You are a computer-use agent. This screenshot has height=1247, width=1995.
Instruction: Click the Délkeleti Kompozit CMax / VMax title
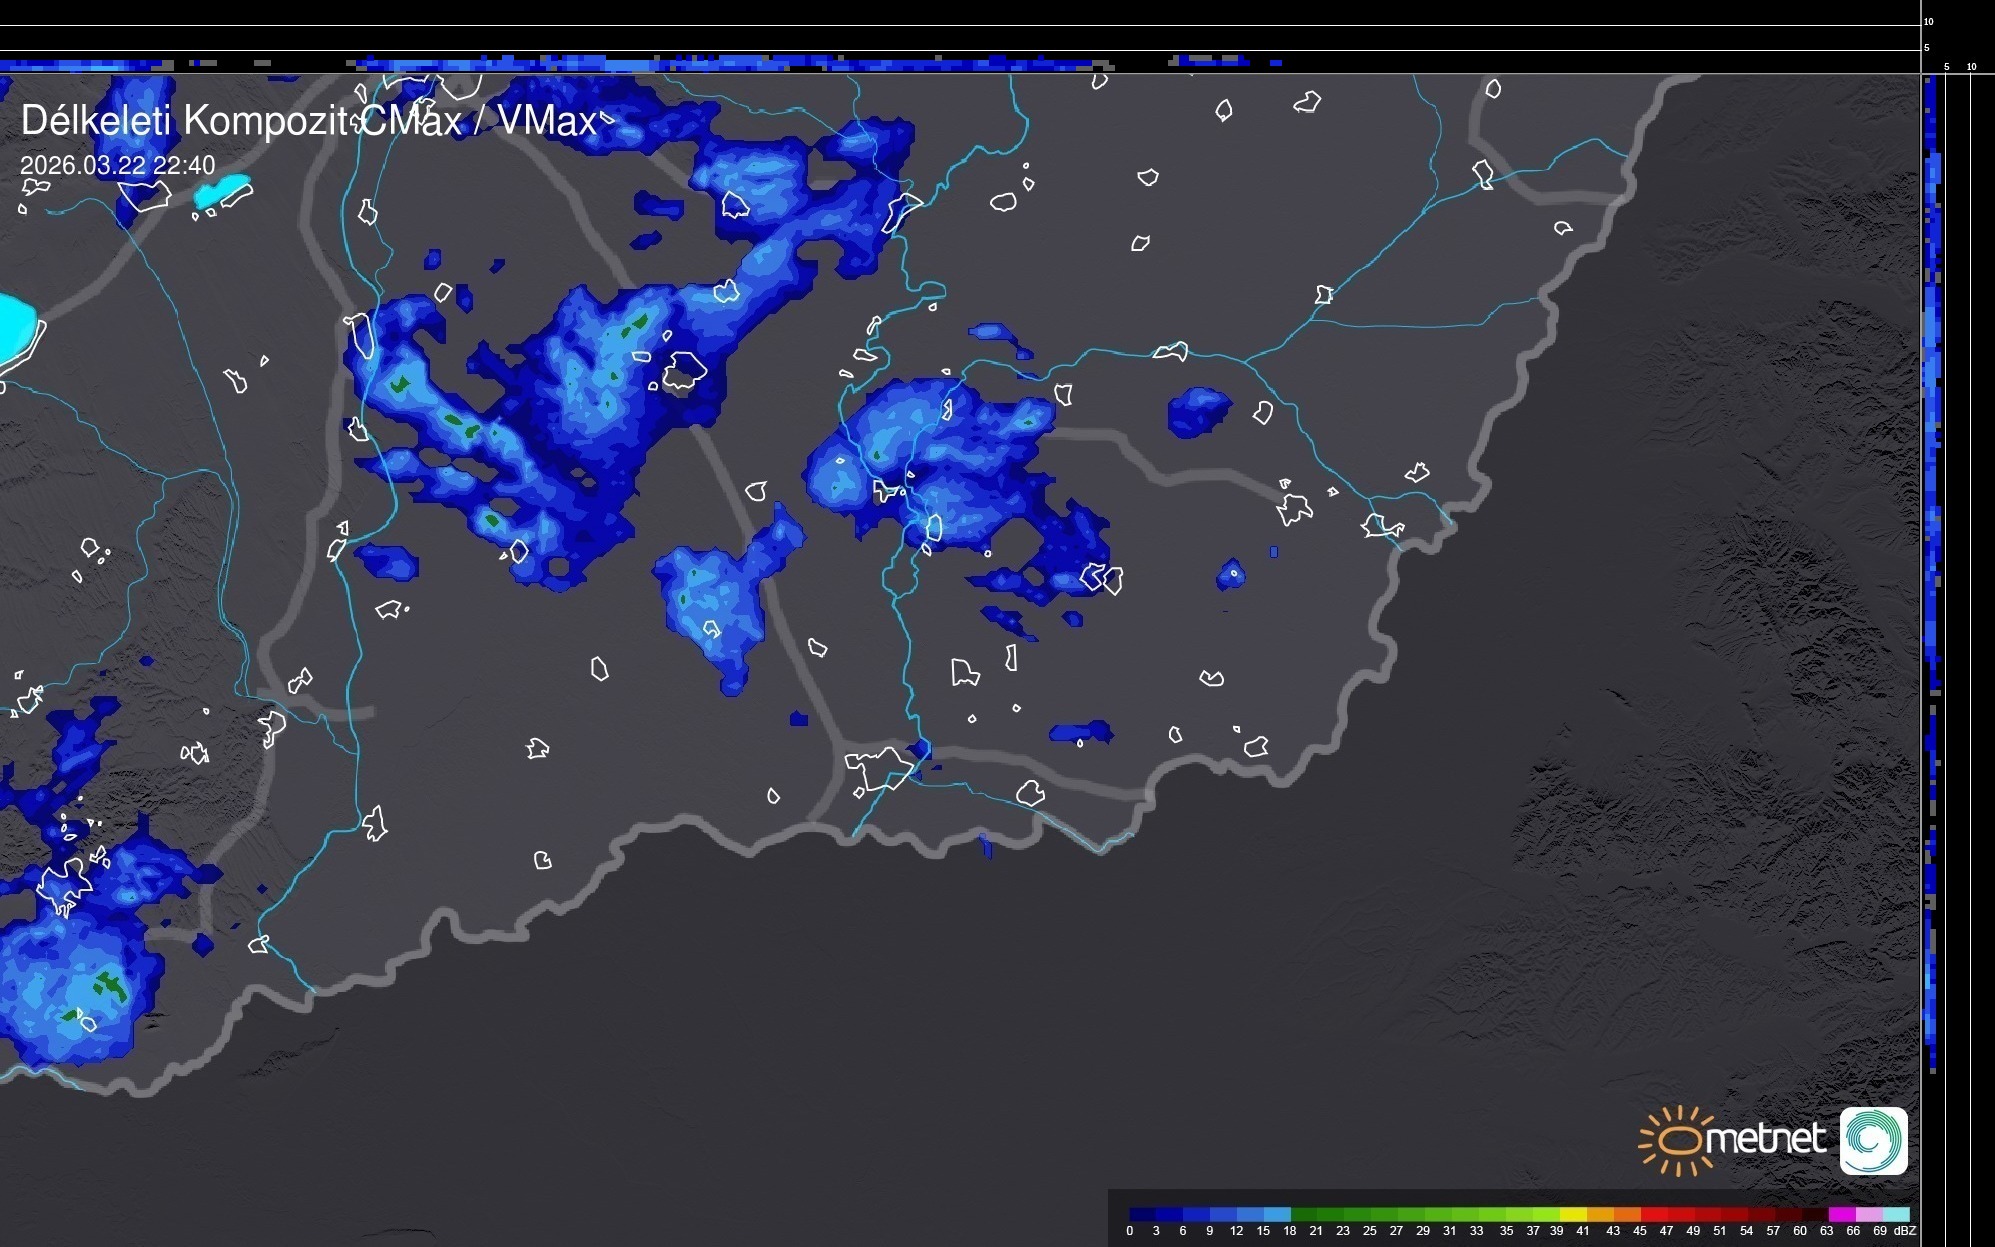click(x=308, y=121)
